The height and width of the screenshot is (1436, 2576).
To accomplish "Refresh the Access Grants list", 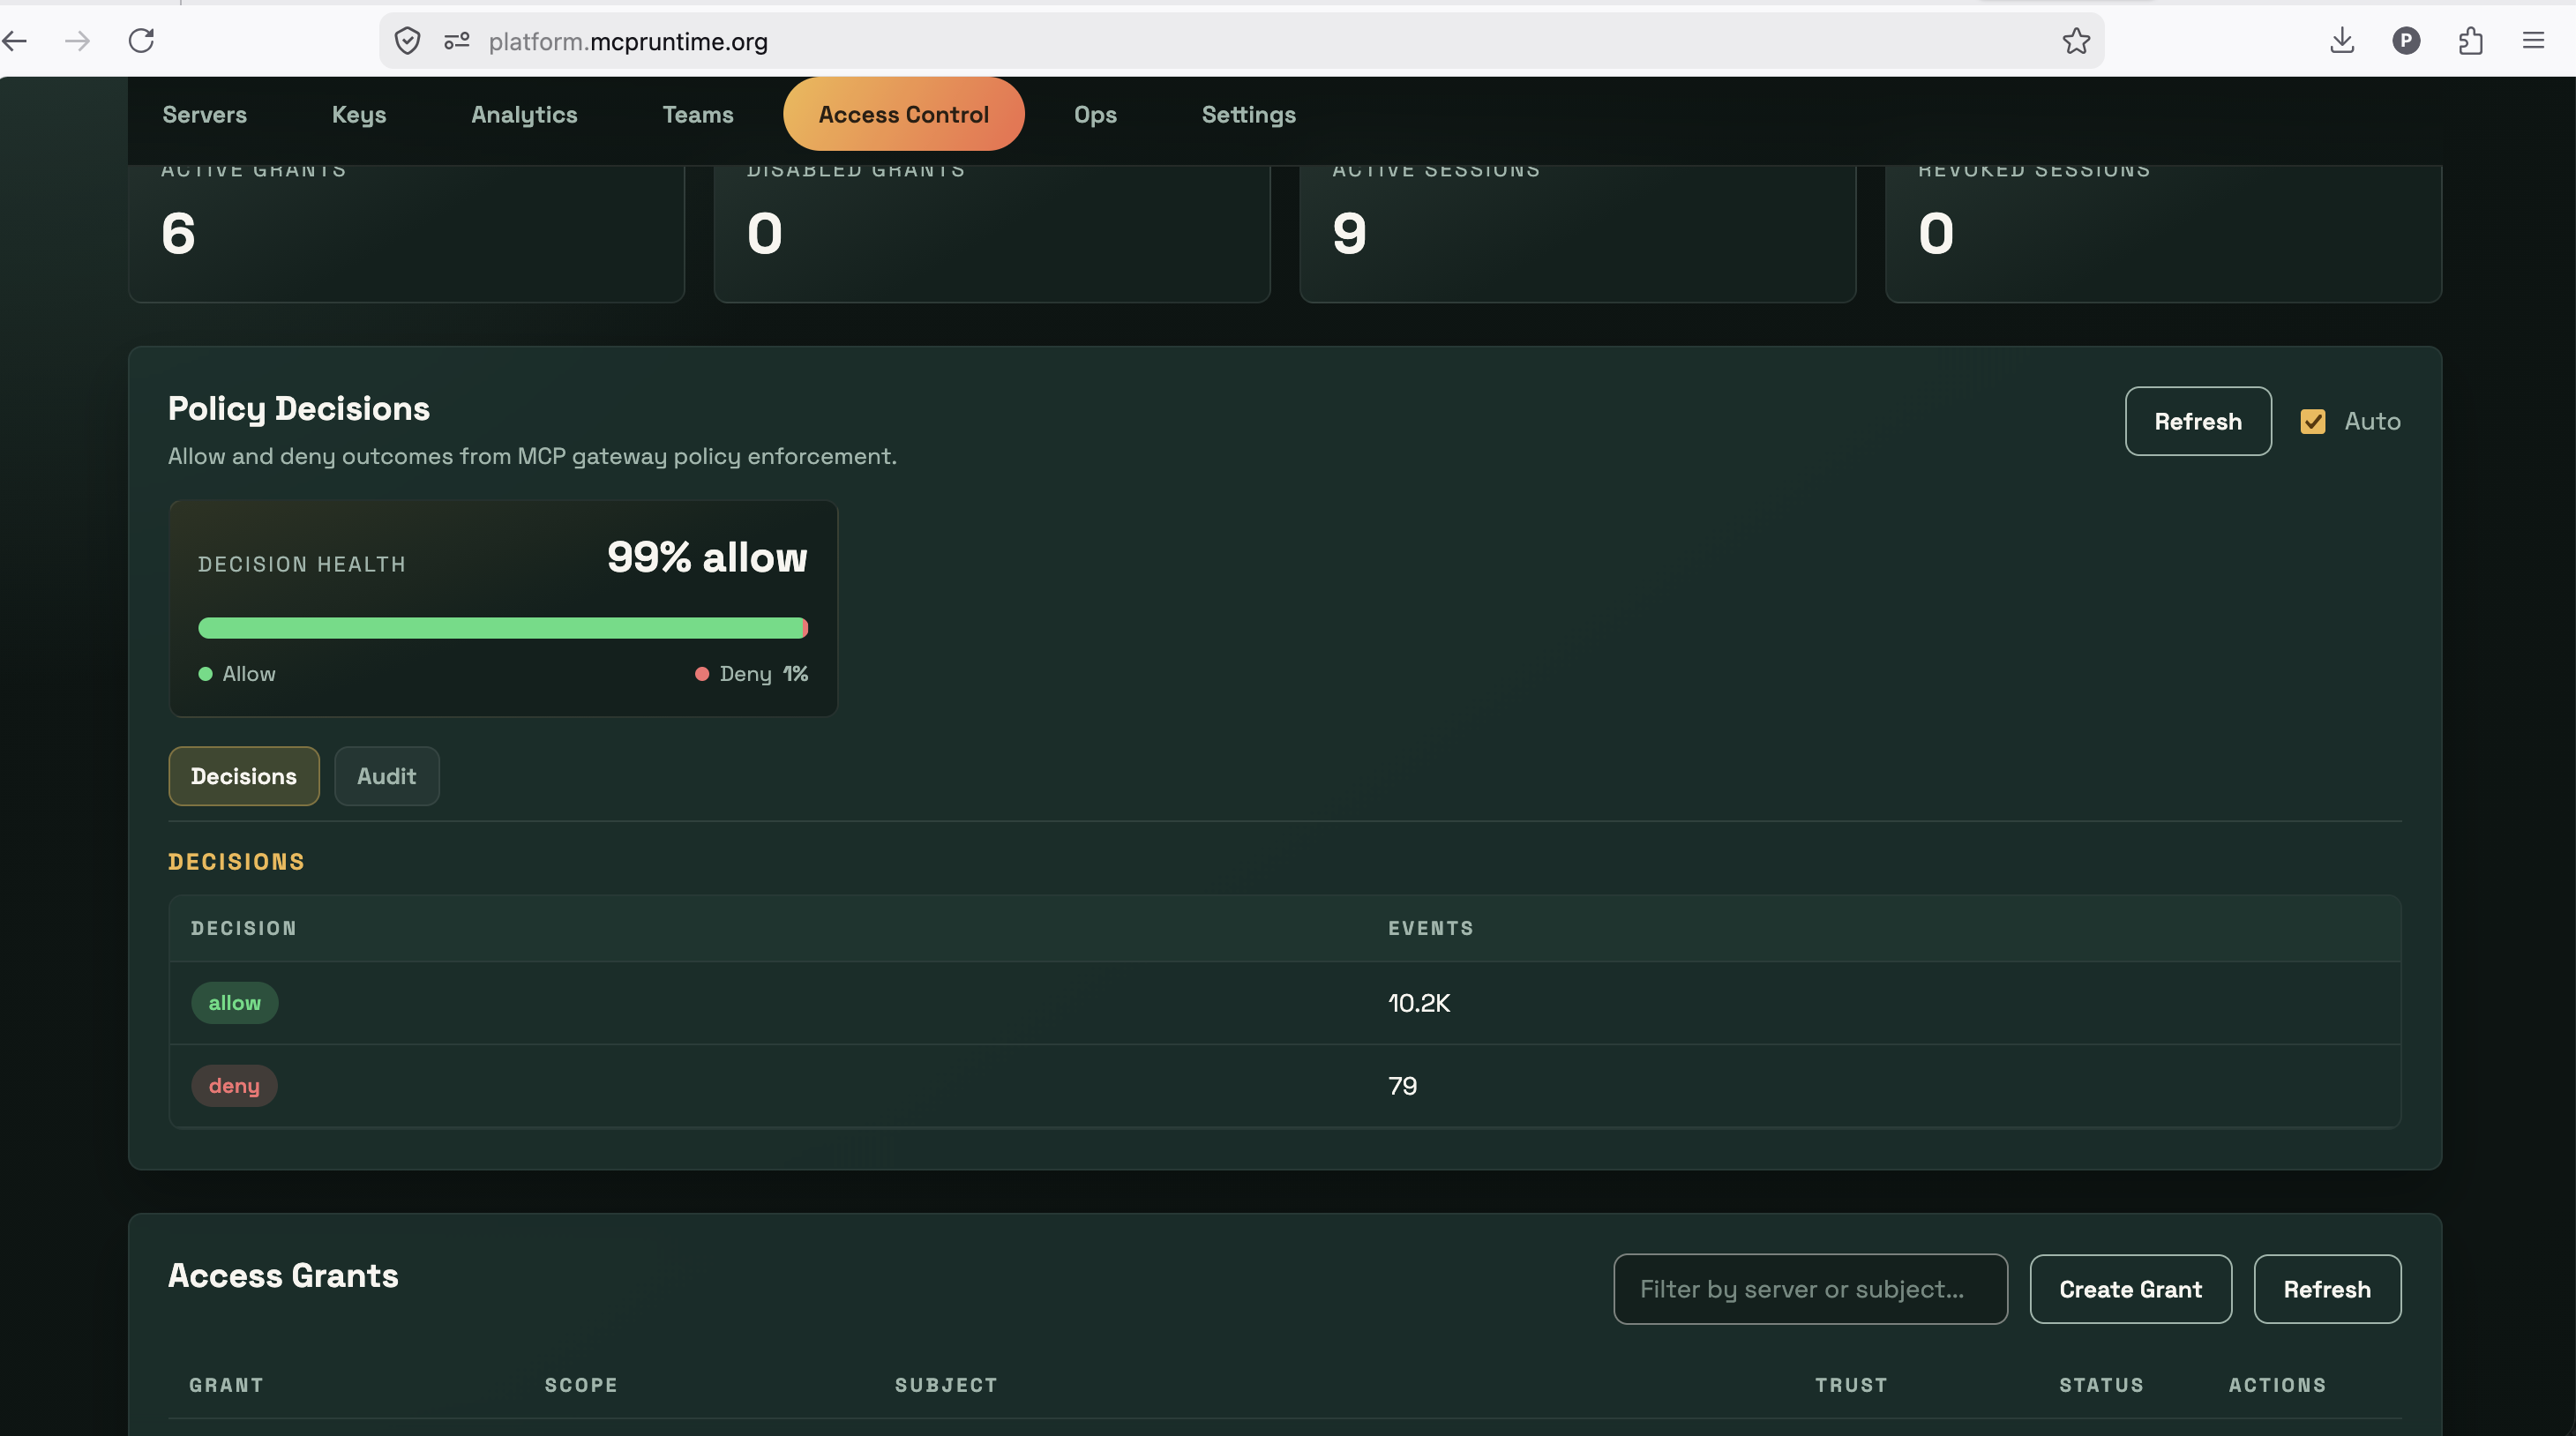I will (x=2327, y=1289).
